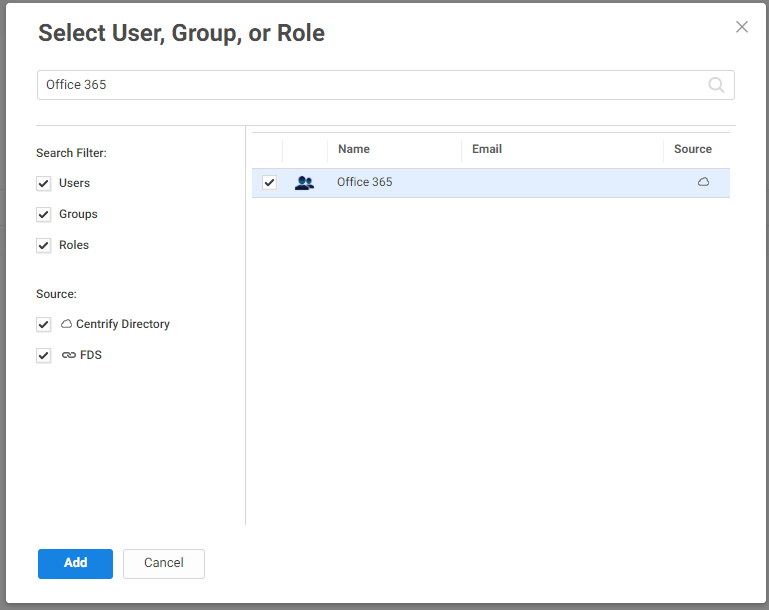Click the FDS chain link icon
Image resolution: width=769 pixels, height=610 pixels.
(69, 355)
